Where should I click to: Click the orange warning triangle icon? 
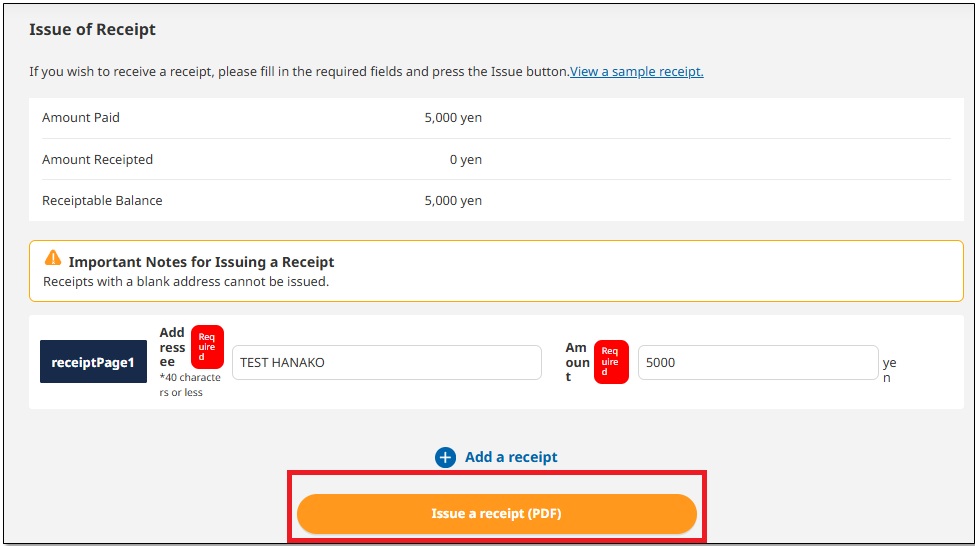point(53,259)
